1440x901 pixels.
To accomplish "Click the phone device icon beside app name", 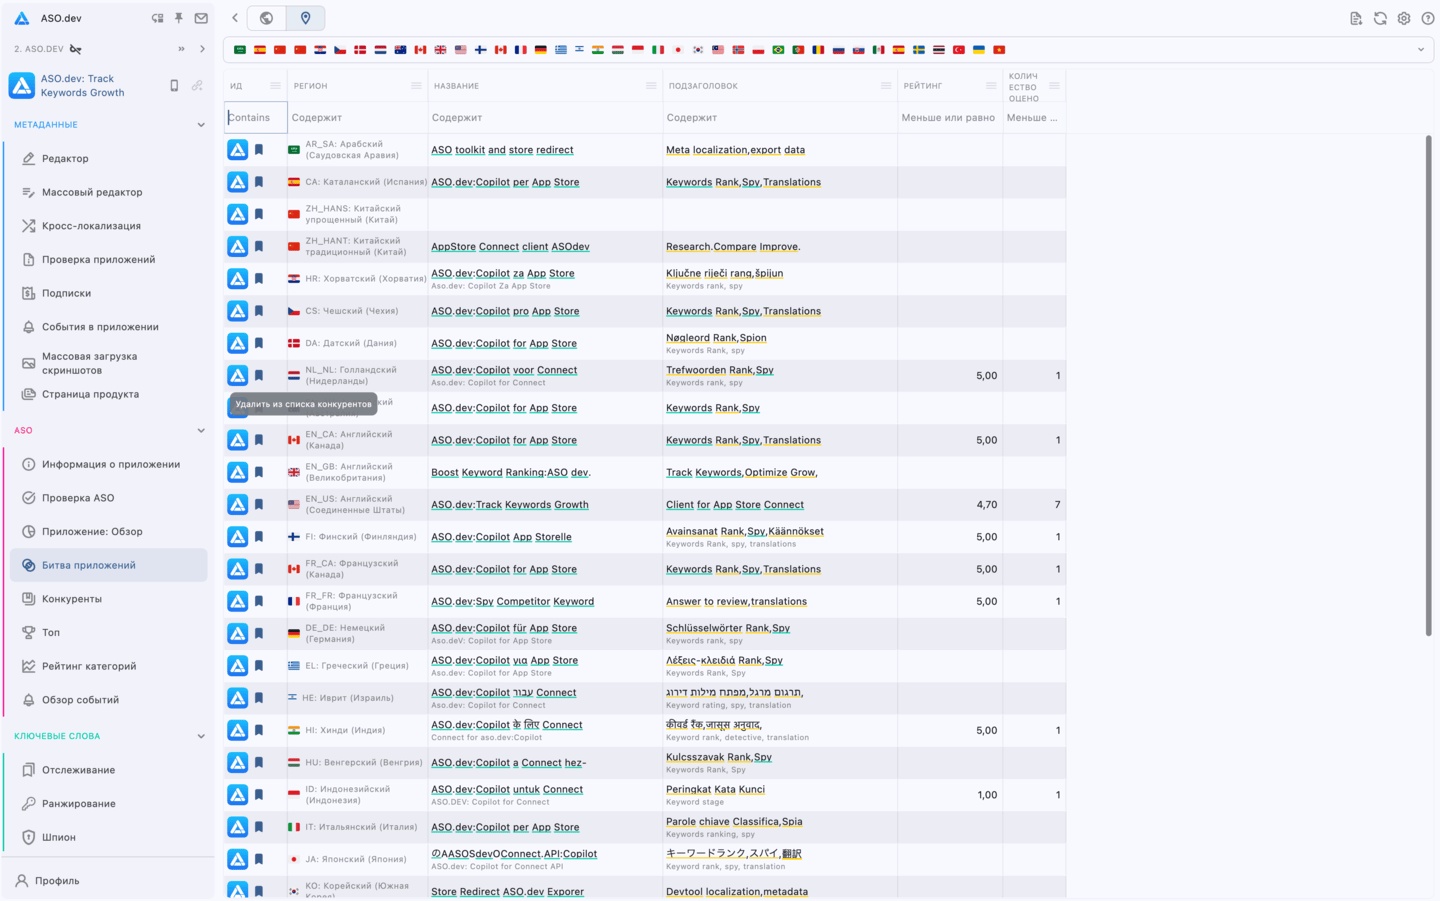I will [x=174, y=86].
